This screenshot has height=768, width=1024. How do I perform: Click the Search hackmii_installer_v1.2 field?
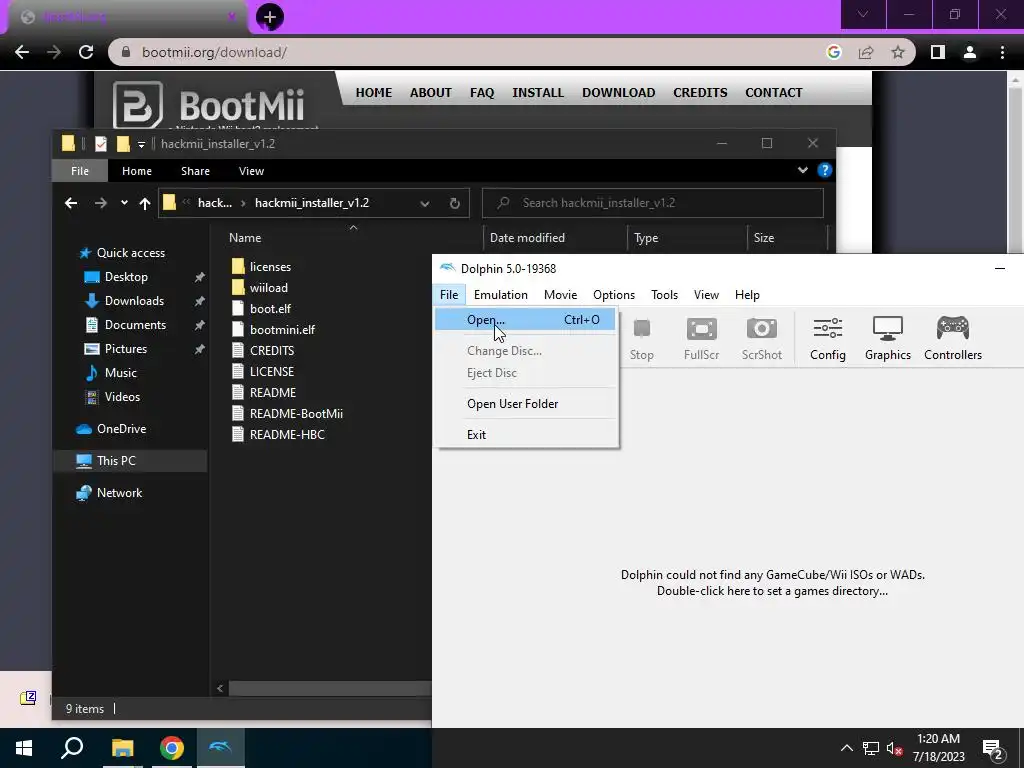(652, 203)
